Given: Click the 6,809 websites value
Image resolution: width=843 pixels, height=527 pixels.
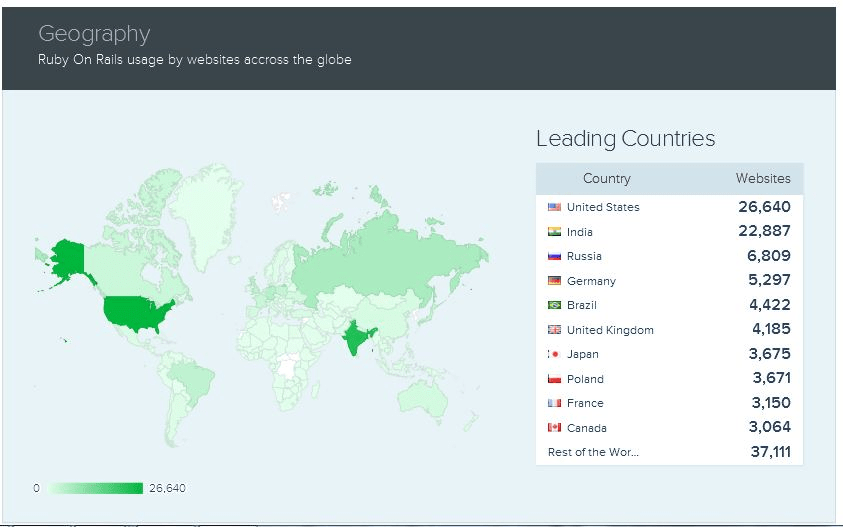Looking at the screenshot, I should coord(768,255).
